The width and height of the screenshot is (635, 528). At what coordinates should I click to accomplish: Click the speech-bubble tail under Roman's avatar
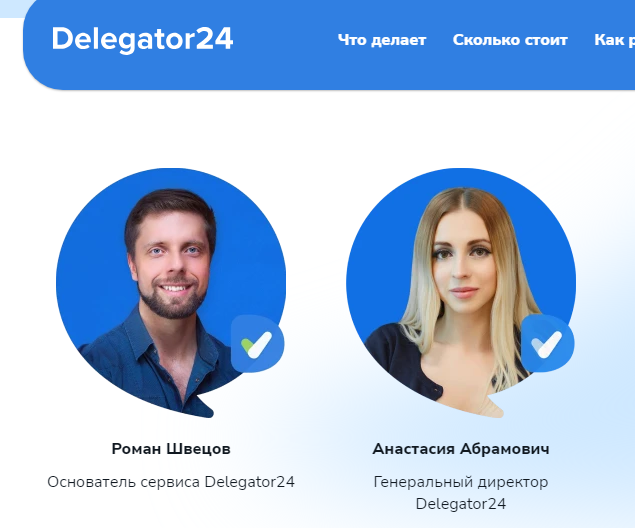click(x=205, y=406)
